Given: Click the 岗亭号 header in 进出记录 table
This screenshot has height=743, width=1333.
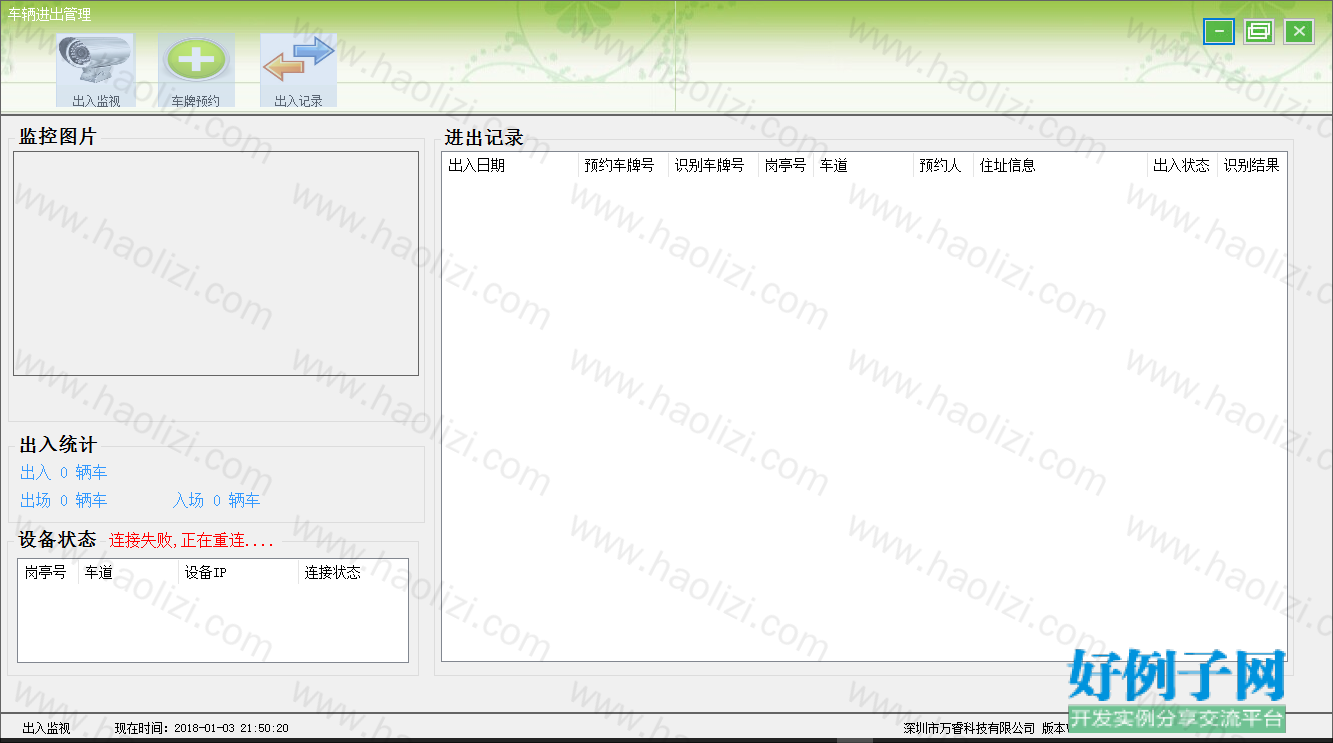Looking at the screenshot, I should 786,166.
